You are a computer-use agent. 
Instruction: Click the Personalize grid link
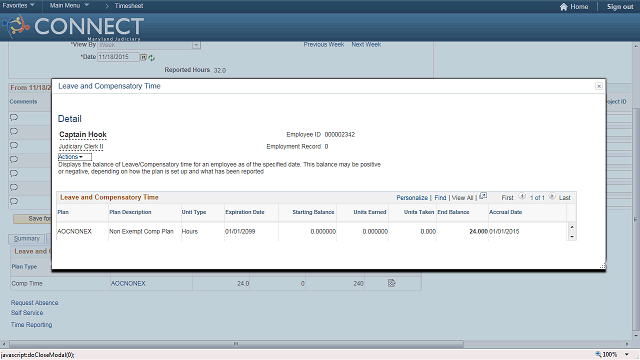[x=412, y=198]
